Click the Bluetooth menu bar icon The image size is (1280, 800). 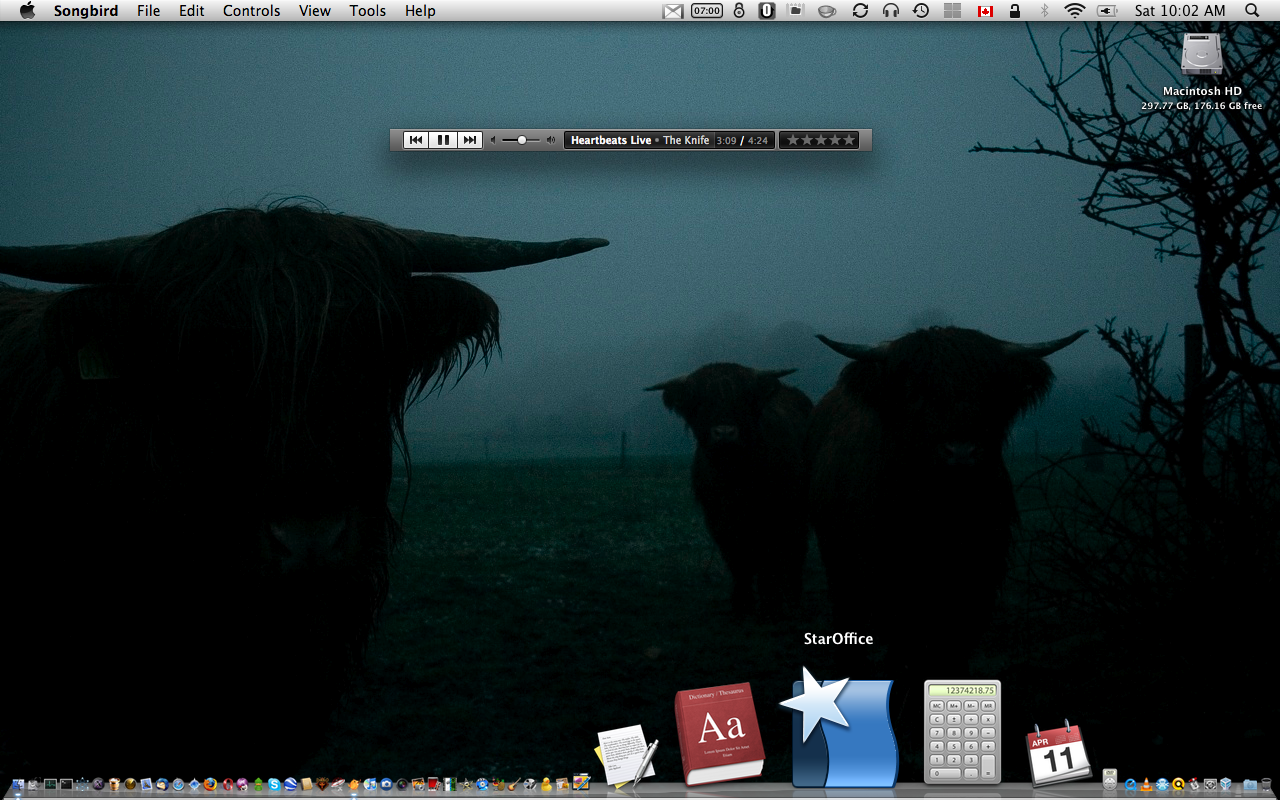click(1044, 11)
